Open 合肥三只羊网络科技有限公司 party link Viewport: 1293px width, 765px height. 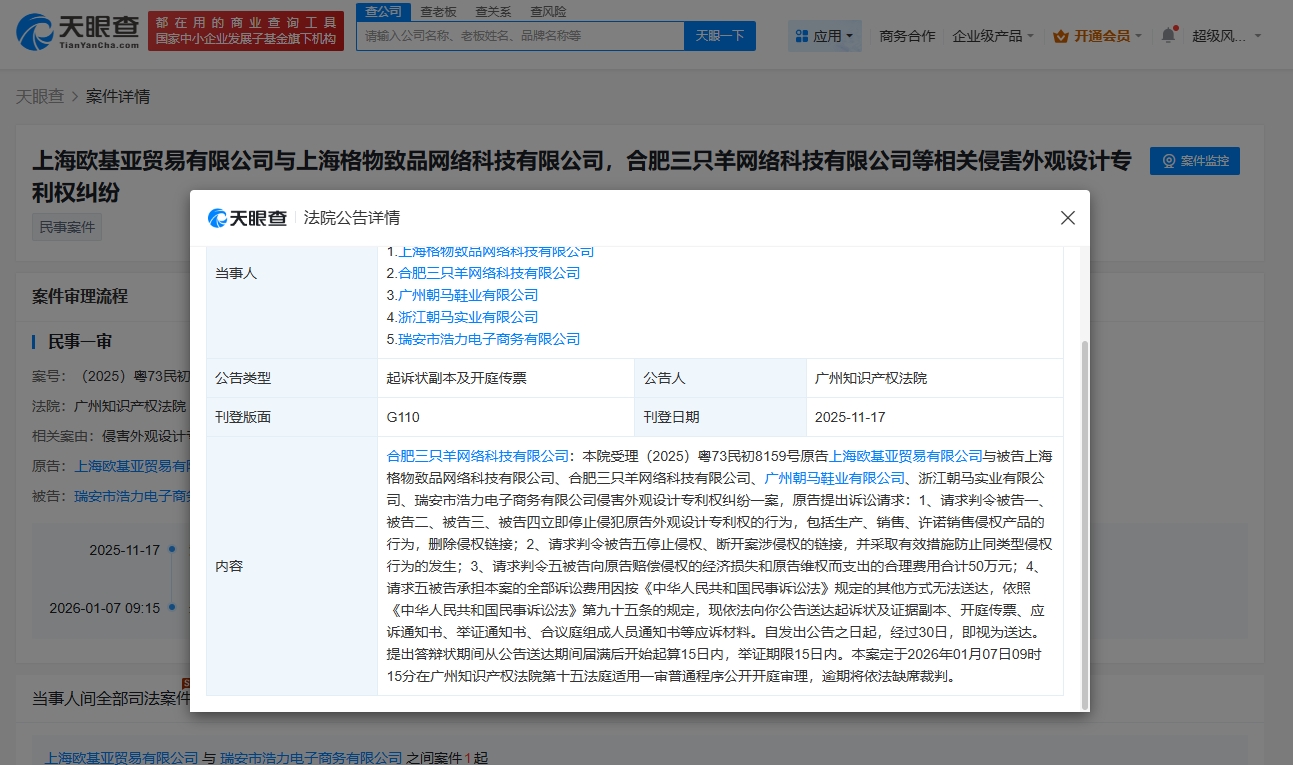489,273
